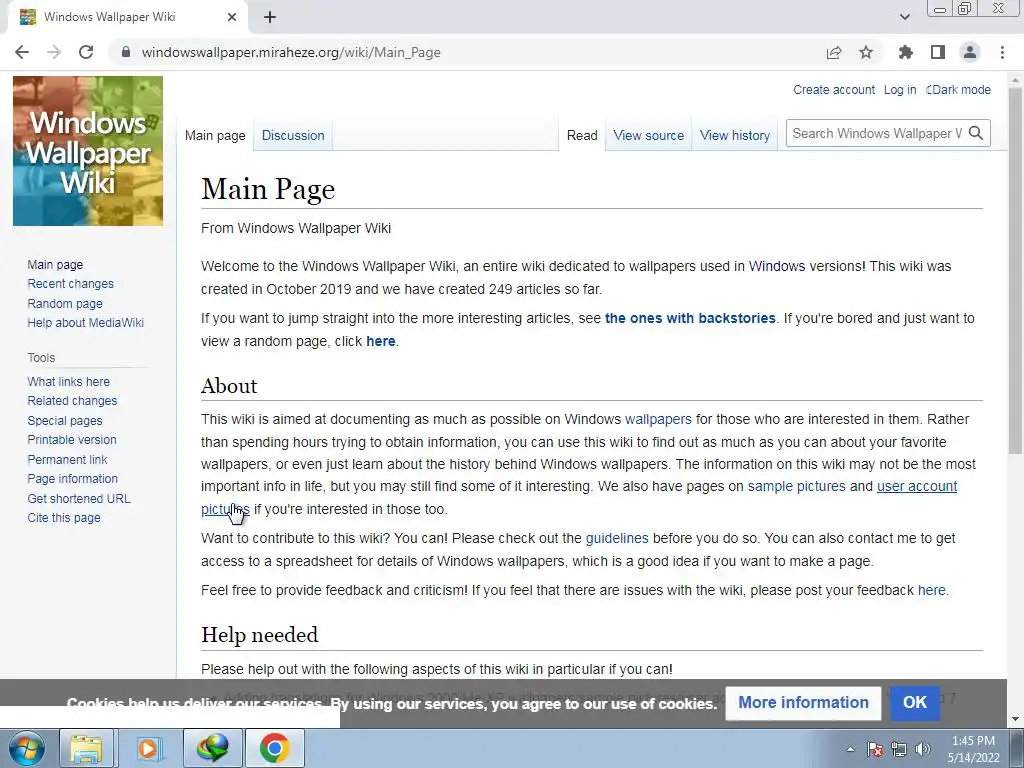Click the Chrome icon on the taskbar
The height and width of the screenshot is (768, 1024).
[275, 748]
